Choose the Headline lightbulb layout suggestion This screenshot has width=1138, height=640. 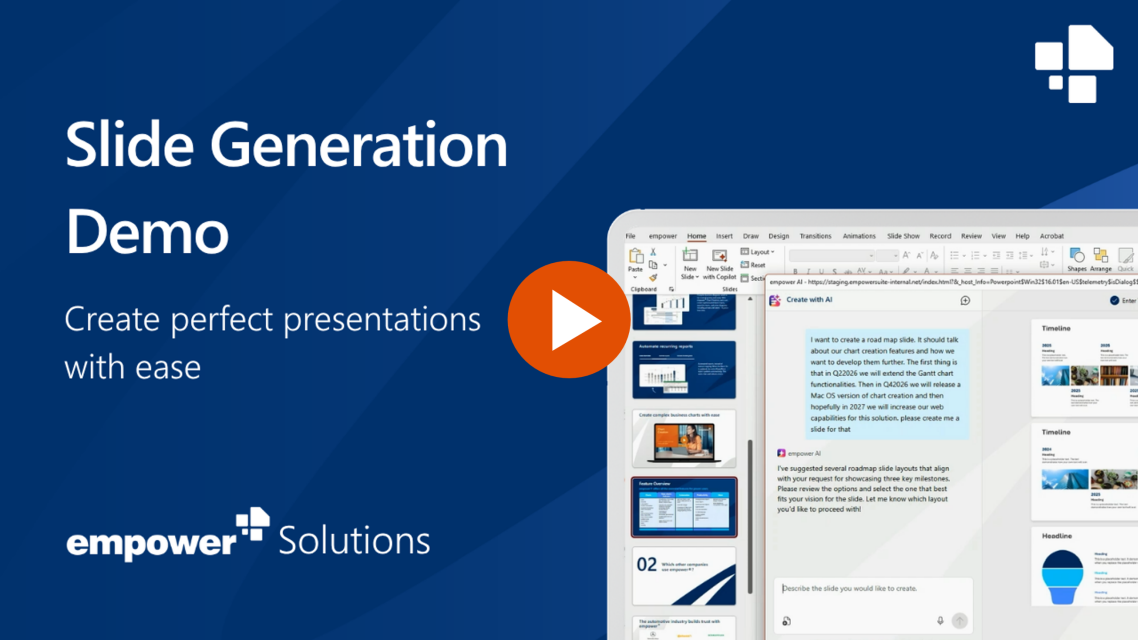[x=1084, y=567]
